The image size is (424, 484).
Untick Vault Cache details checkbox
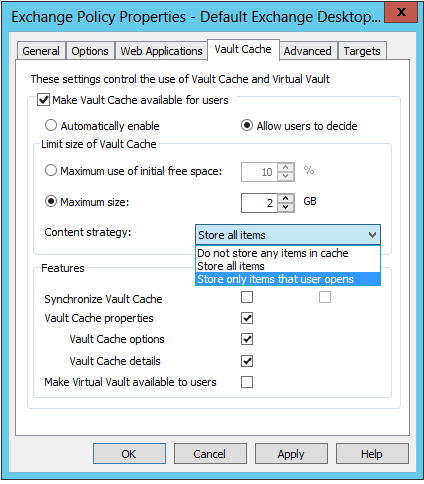247,361
